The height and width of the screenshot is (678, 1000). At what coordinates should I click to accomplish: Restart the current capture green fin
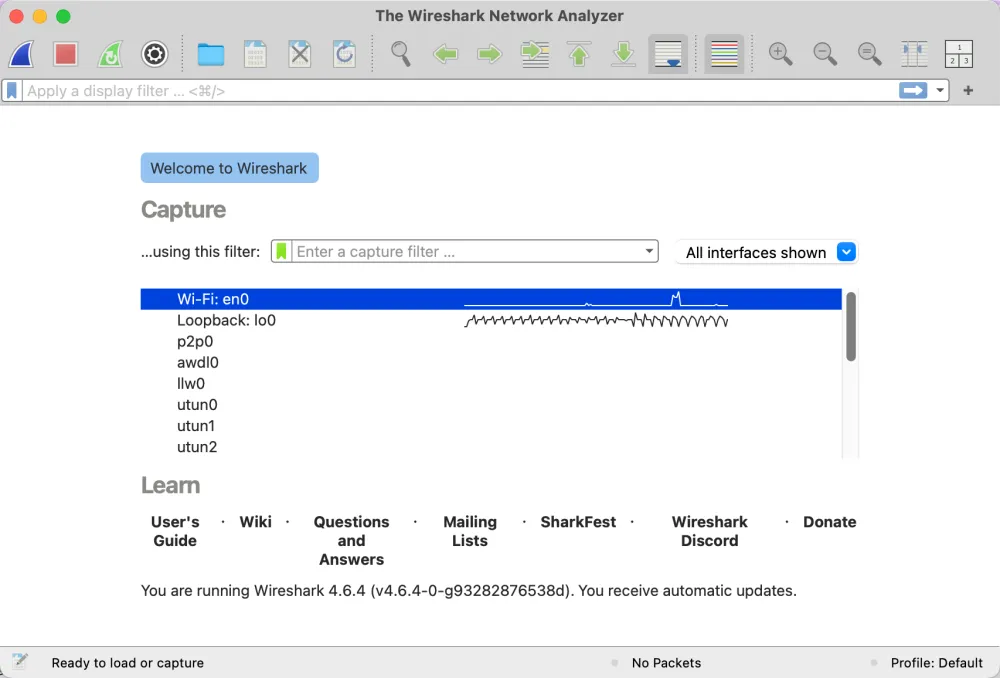(x=110, y=54)
